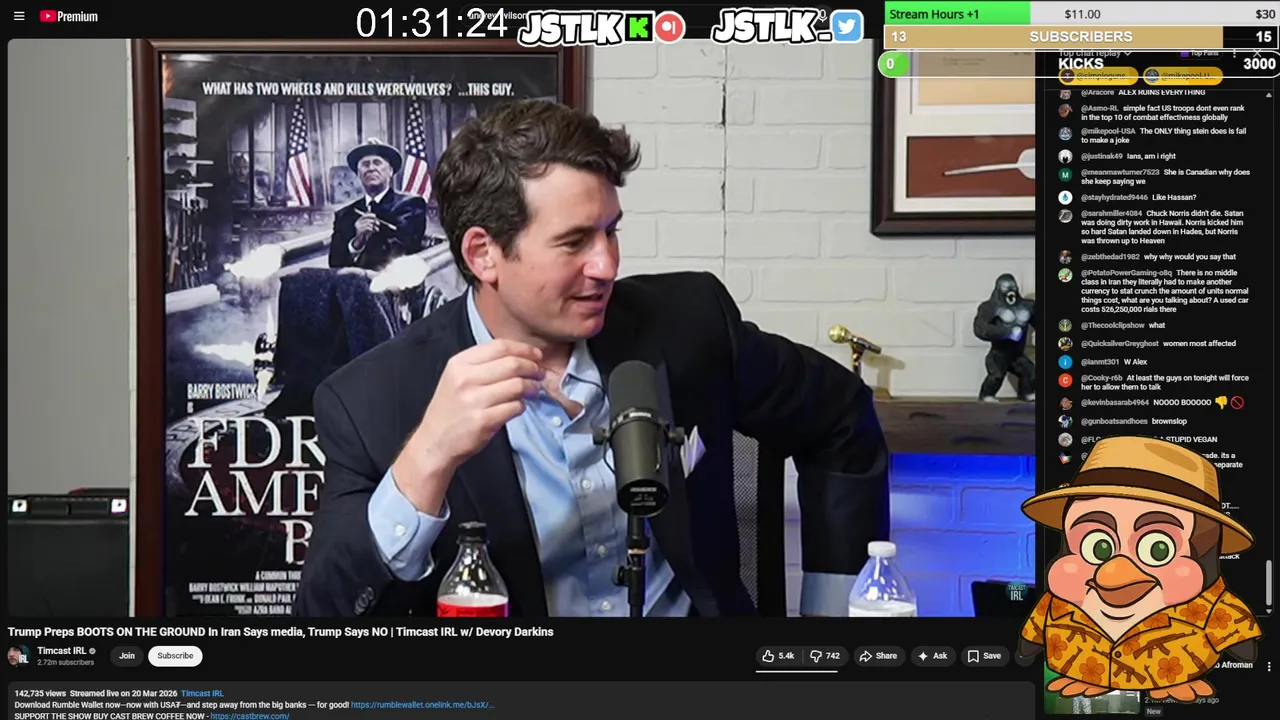Image resolution: width=1280 pixels, height=720 pixels.
Task: Open @stayhydrated9446's Like Hassan message
Action: (x=1138, y=197)
